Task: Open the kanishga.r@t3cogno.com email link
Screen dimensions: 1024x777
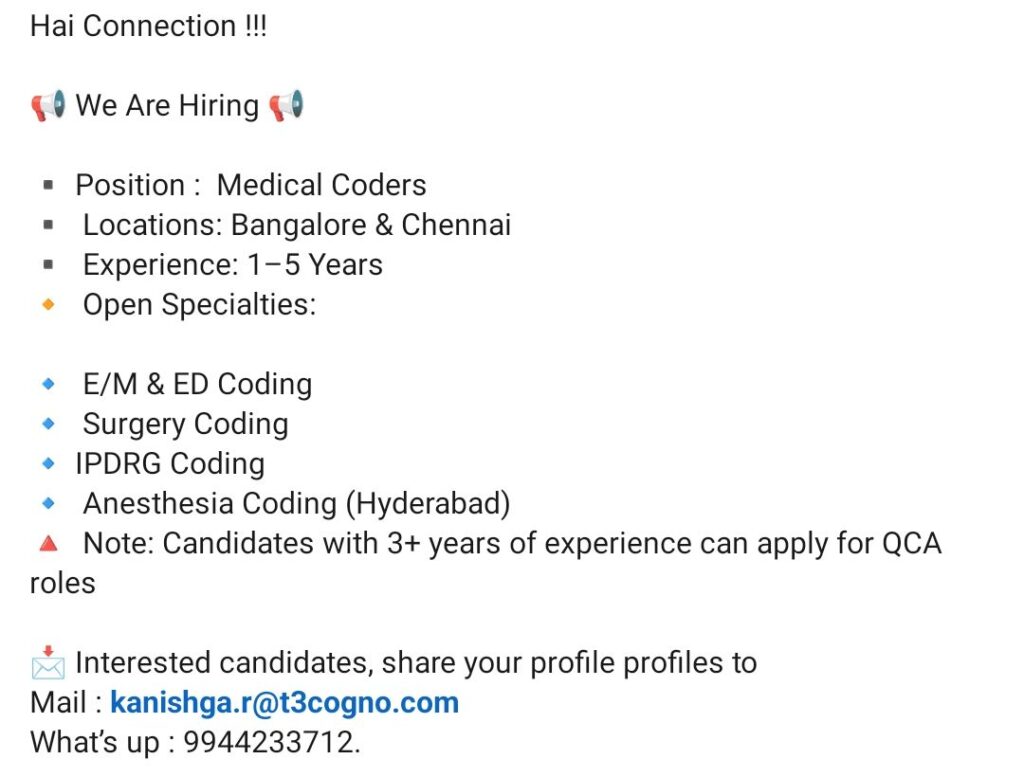Action: click(x=284, y=703)
